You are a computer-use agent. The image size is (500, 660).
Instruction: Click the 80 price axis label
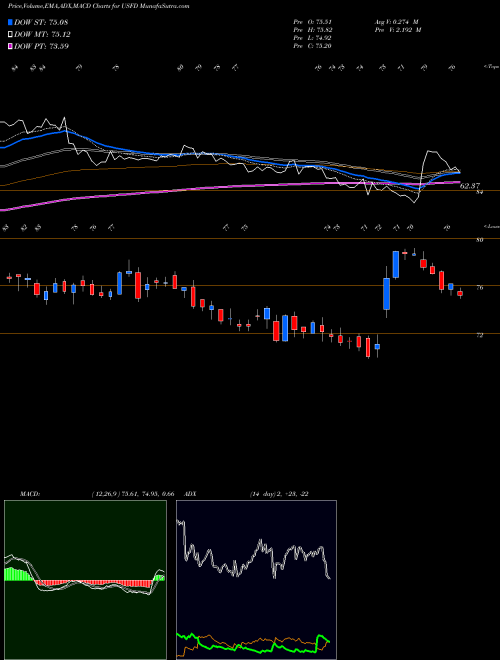click(x=479, y=240)
